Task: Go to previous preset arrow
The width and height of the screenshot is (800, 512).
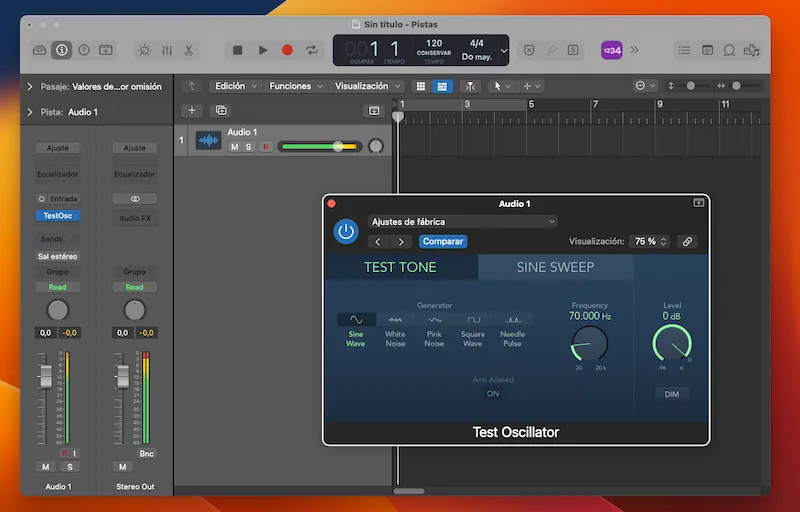Action: pyautogui.click(x=378, y=242)
